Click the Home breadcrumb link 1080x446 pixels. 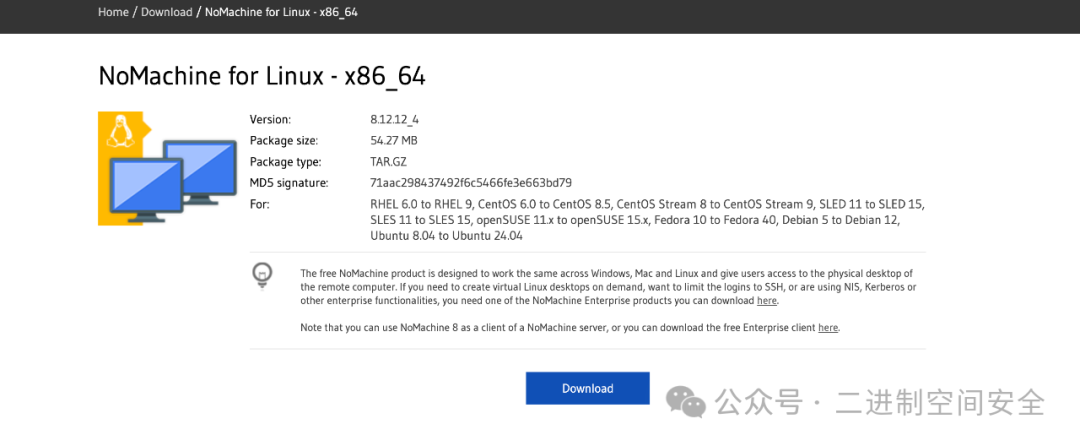[x=113, y=12]
